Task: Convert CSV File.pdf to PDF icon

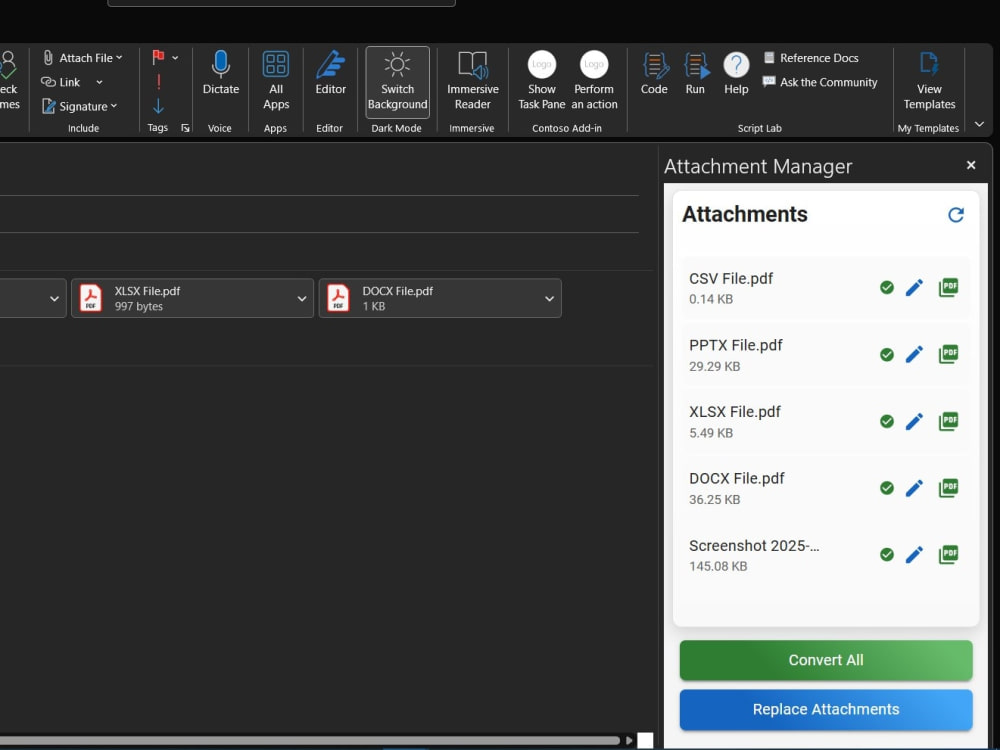Action: [948, 287]
